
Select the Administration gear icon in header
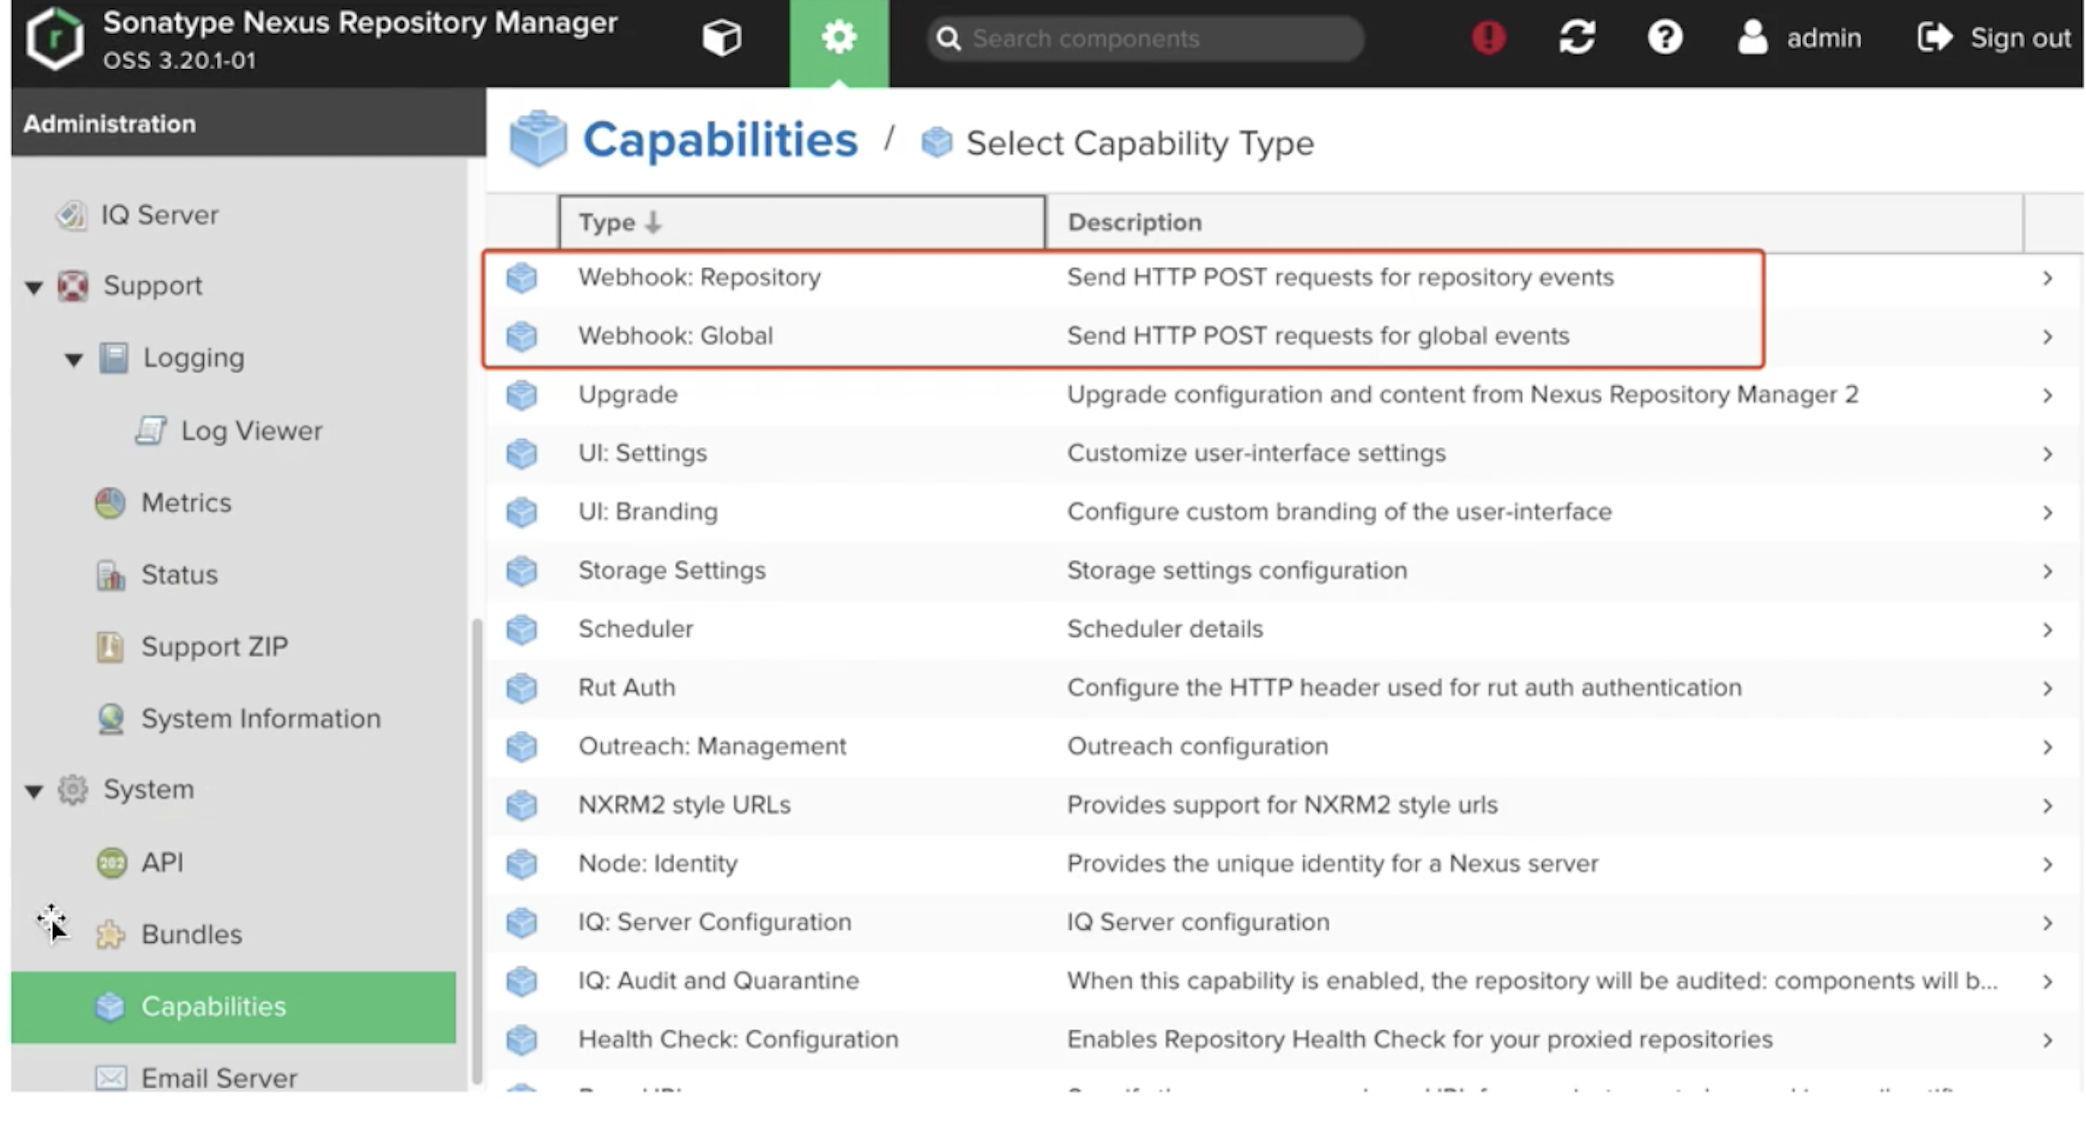[838, 40]
